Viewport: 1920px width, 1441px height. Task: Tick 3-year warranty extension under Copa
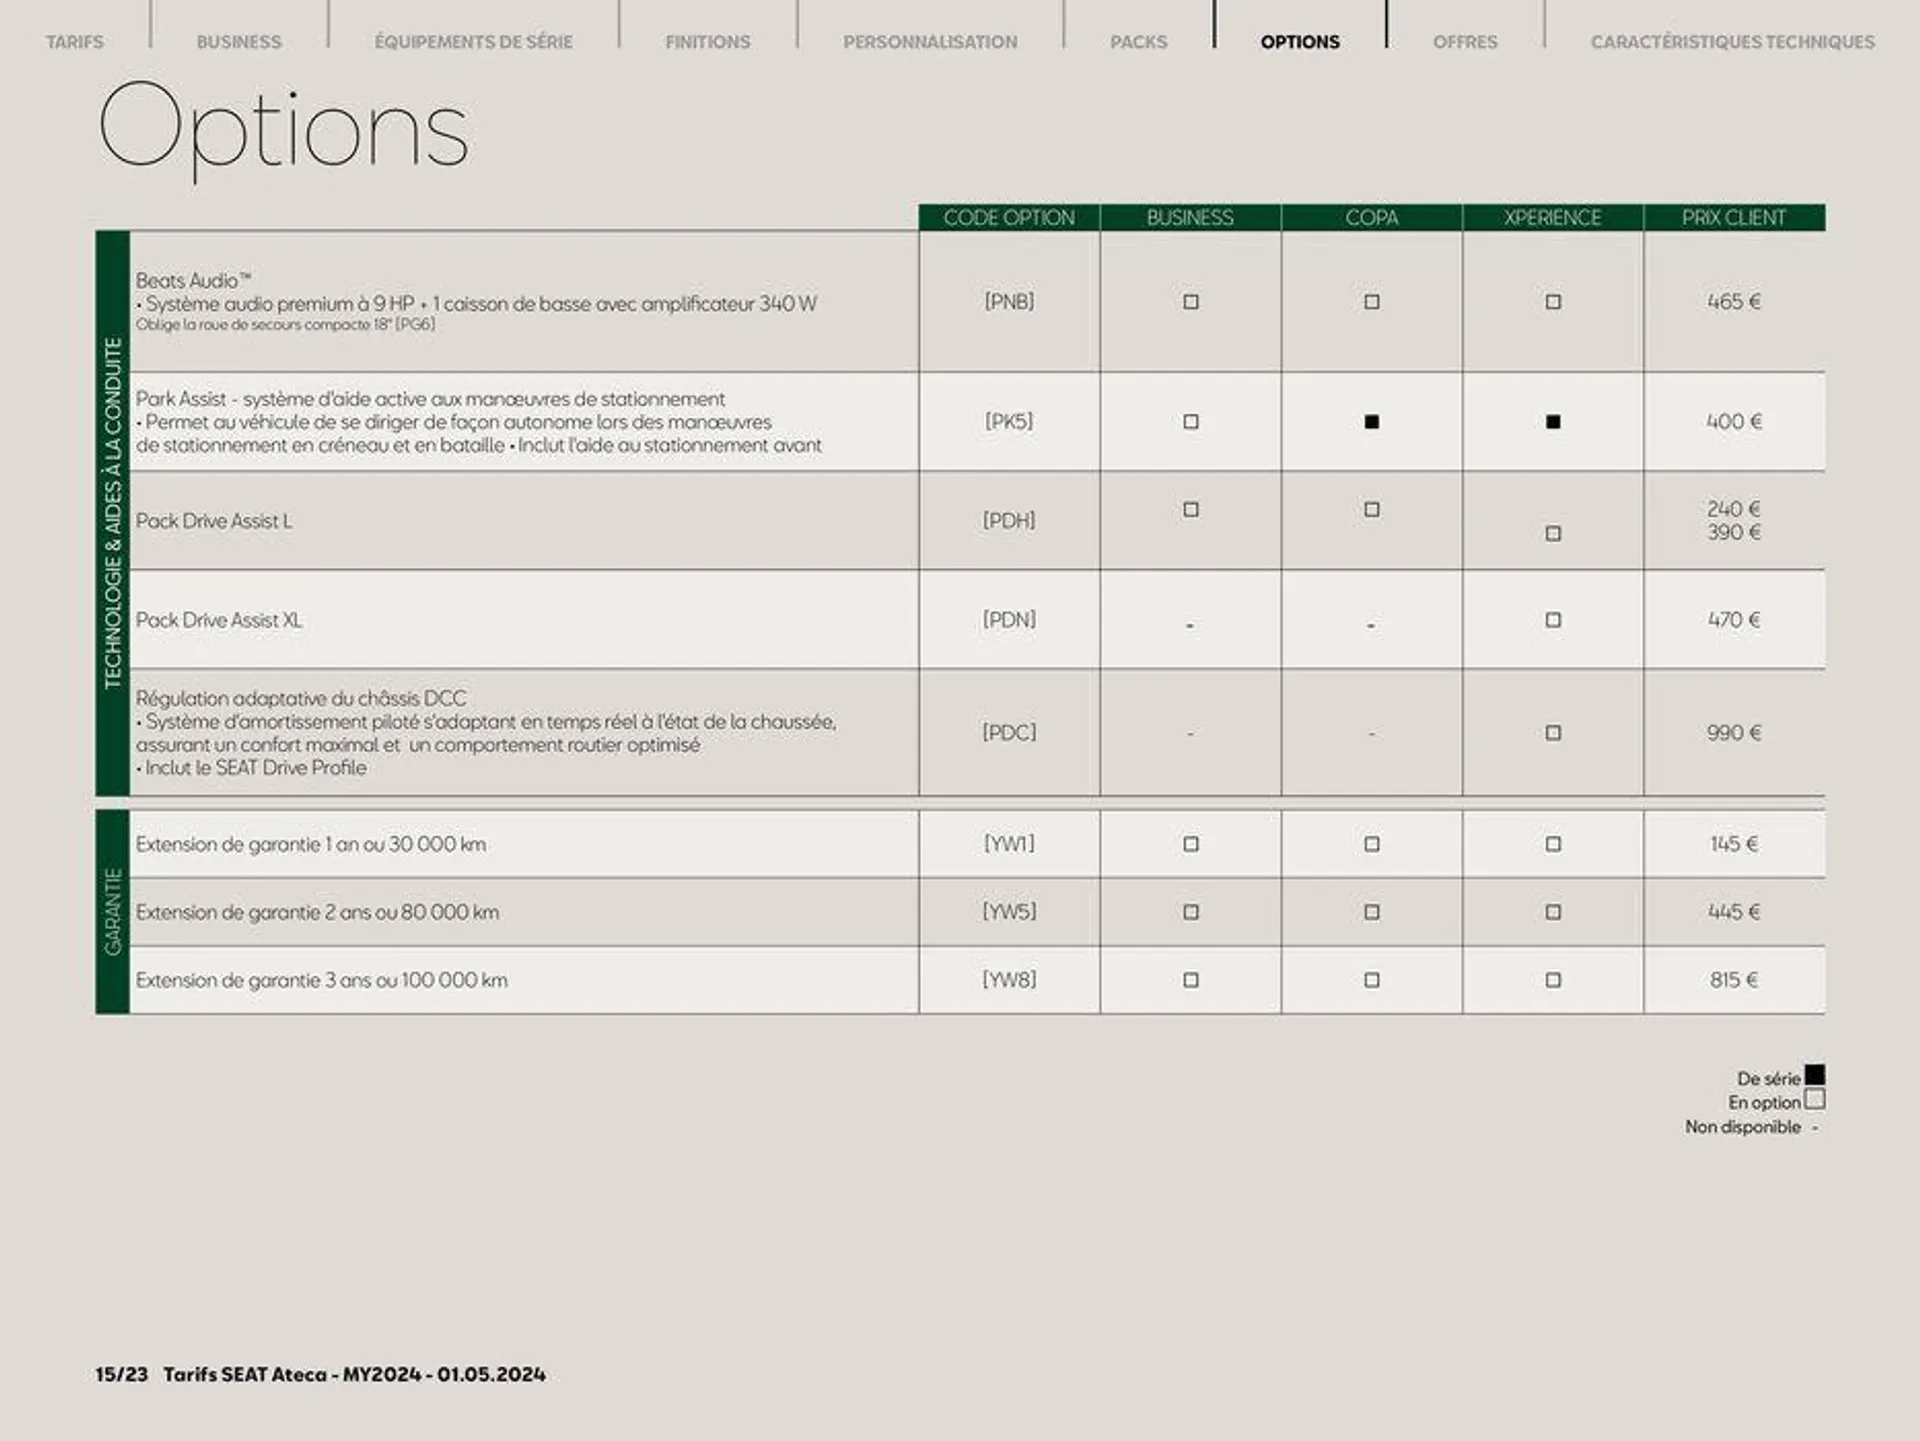click(x=1371, y=980)
